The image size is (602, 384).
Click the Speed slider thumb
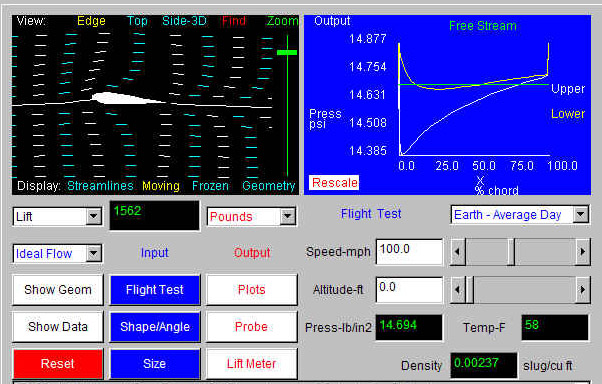click(x=511, y=252)
